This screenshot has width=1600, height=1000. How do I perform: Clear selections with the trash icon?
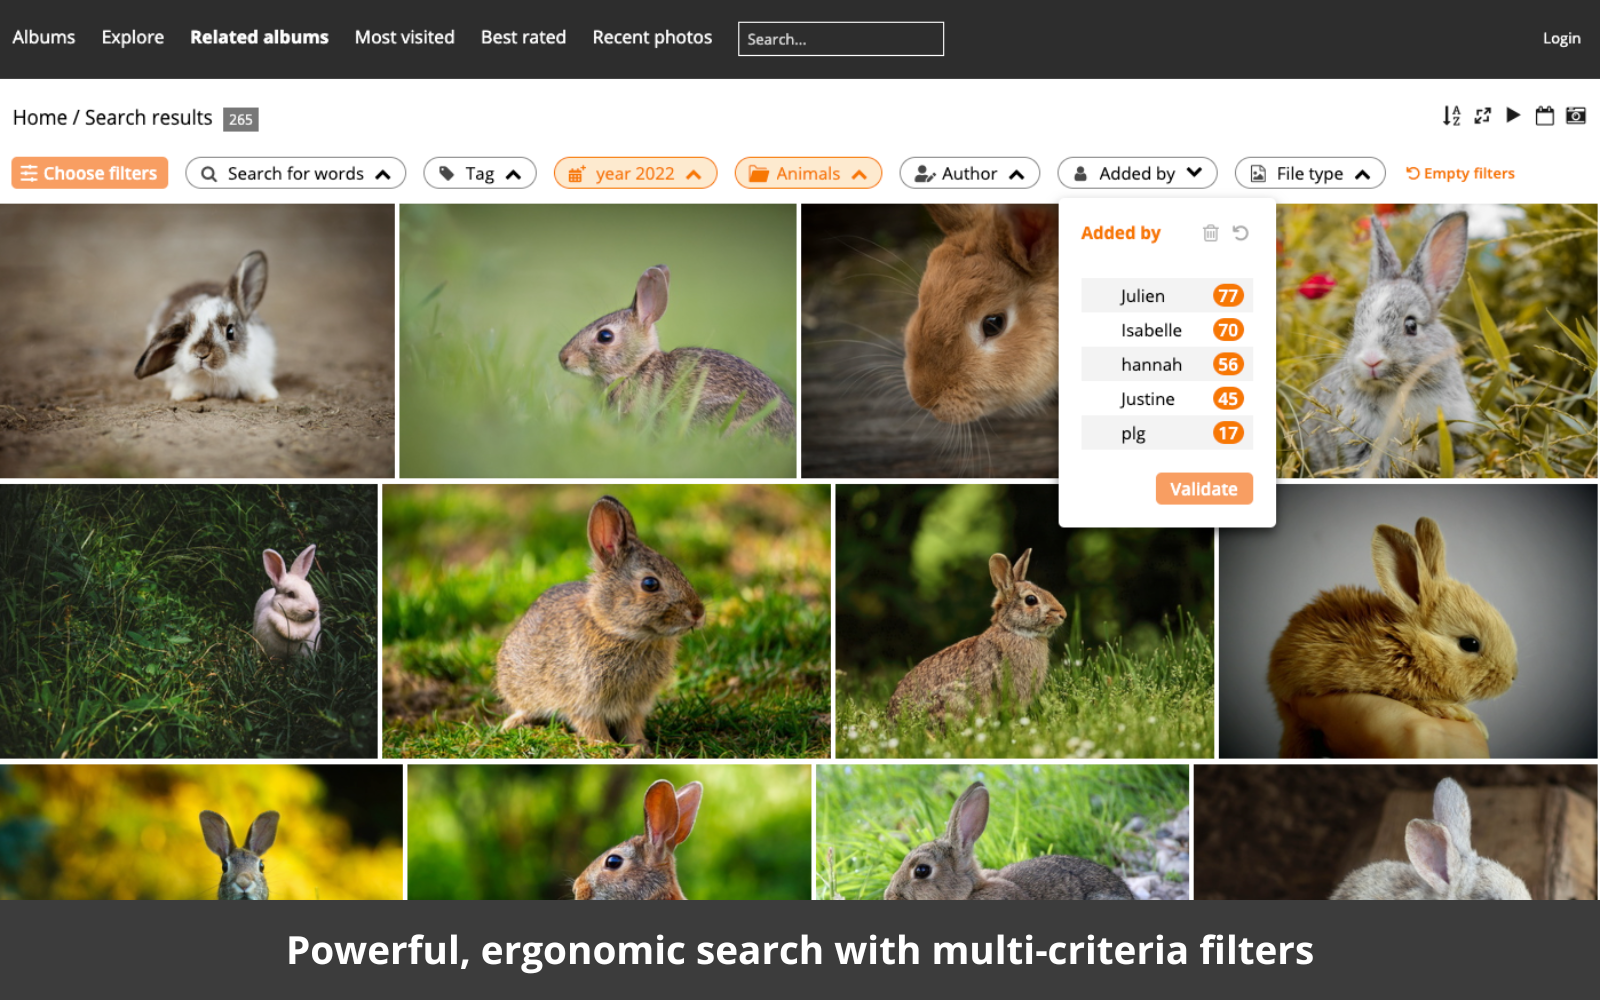pyautogui.click(x=1211, y=233)
